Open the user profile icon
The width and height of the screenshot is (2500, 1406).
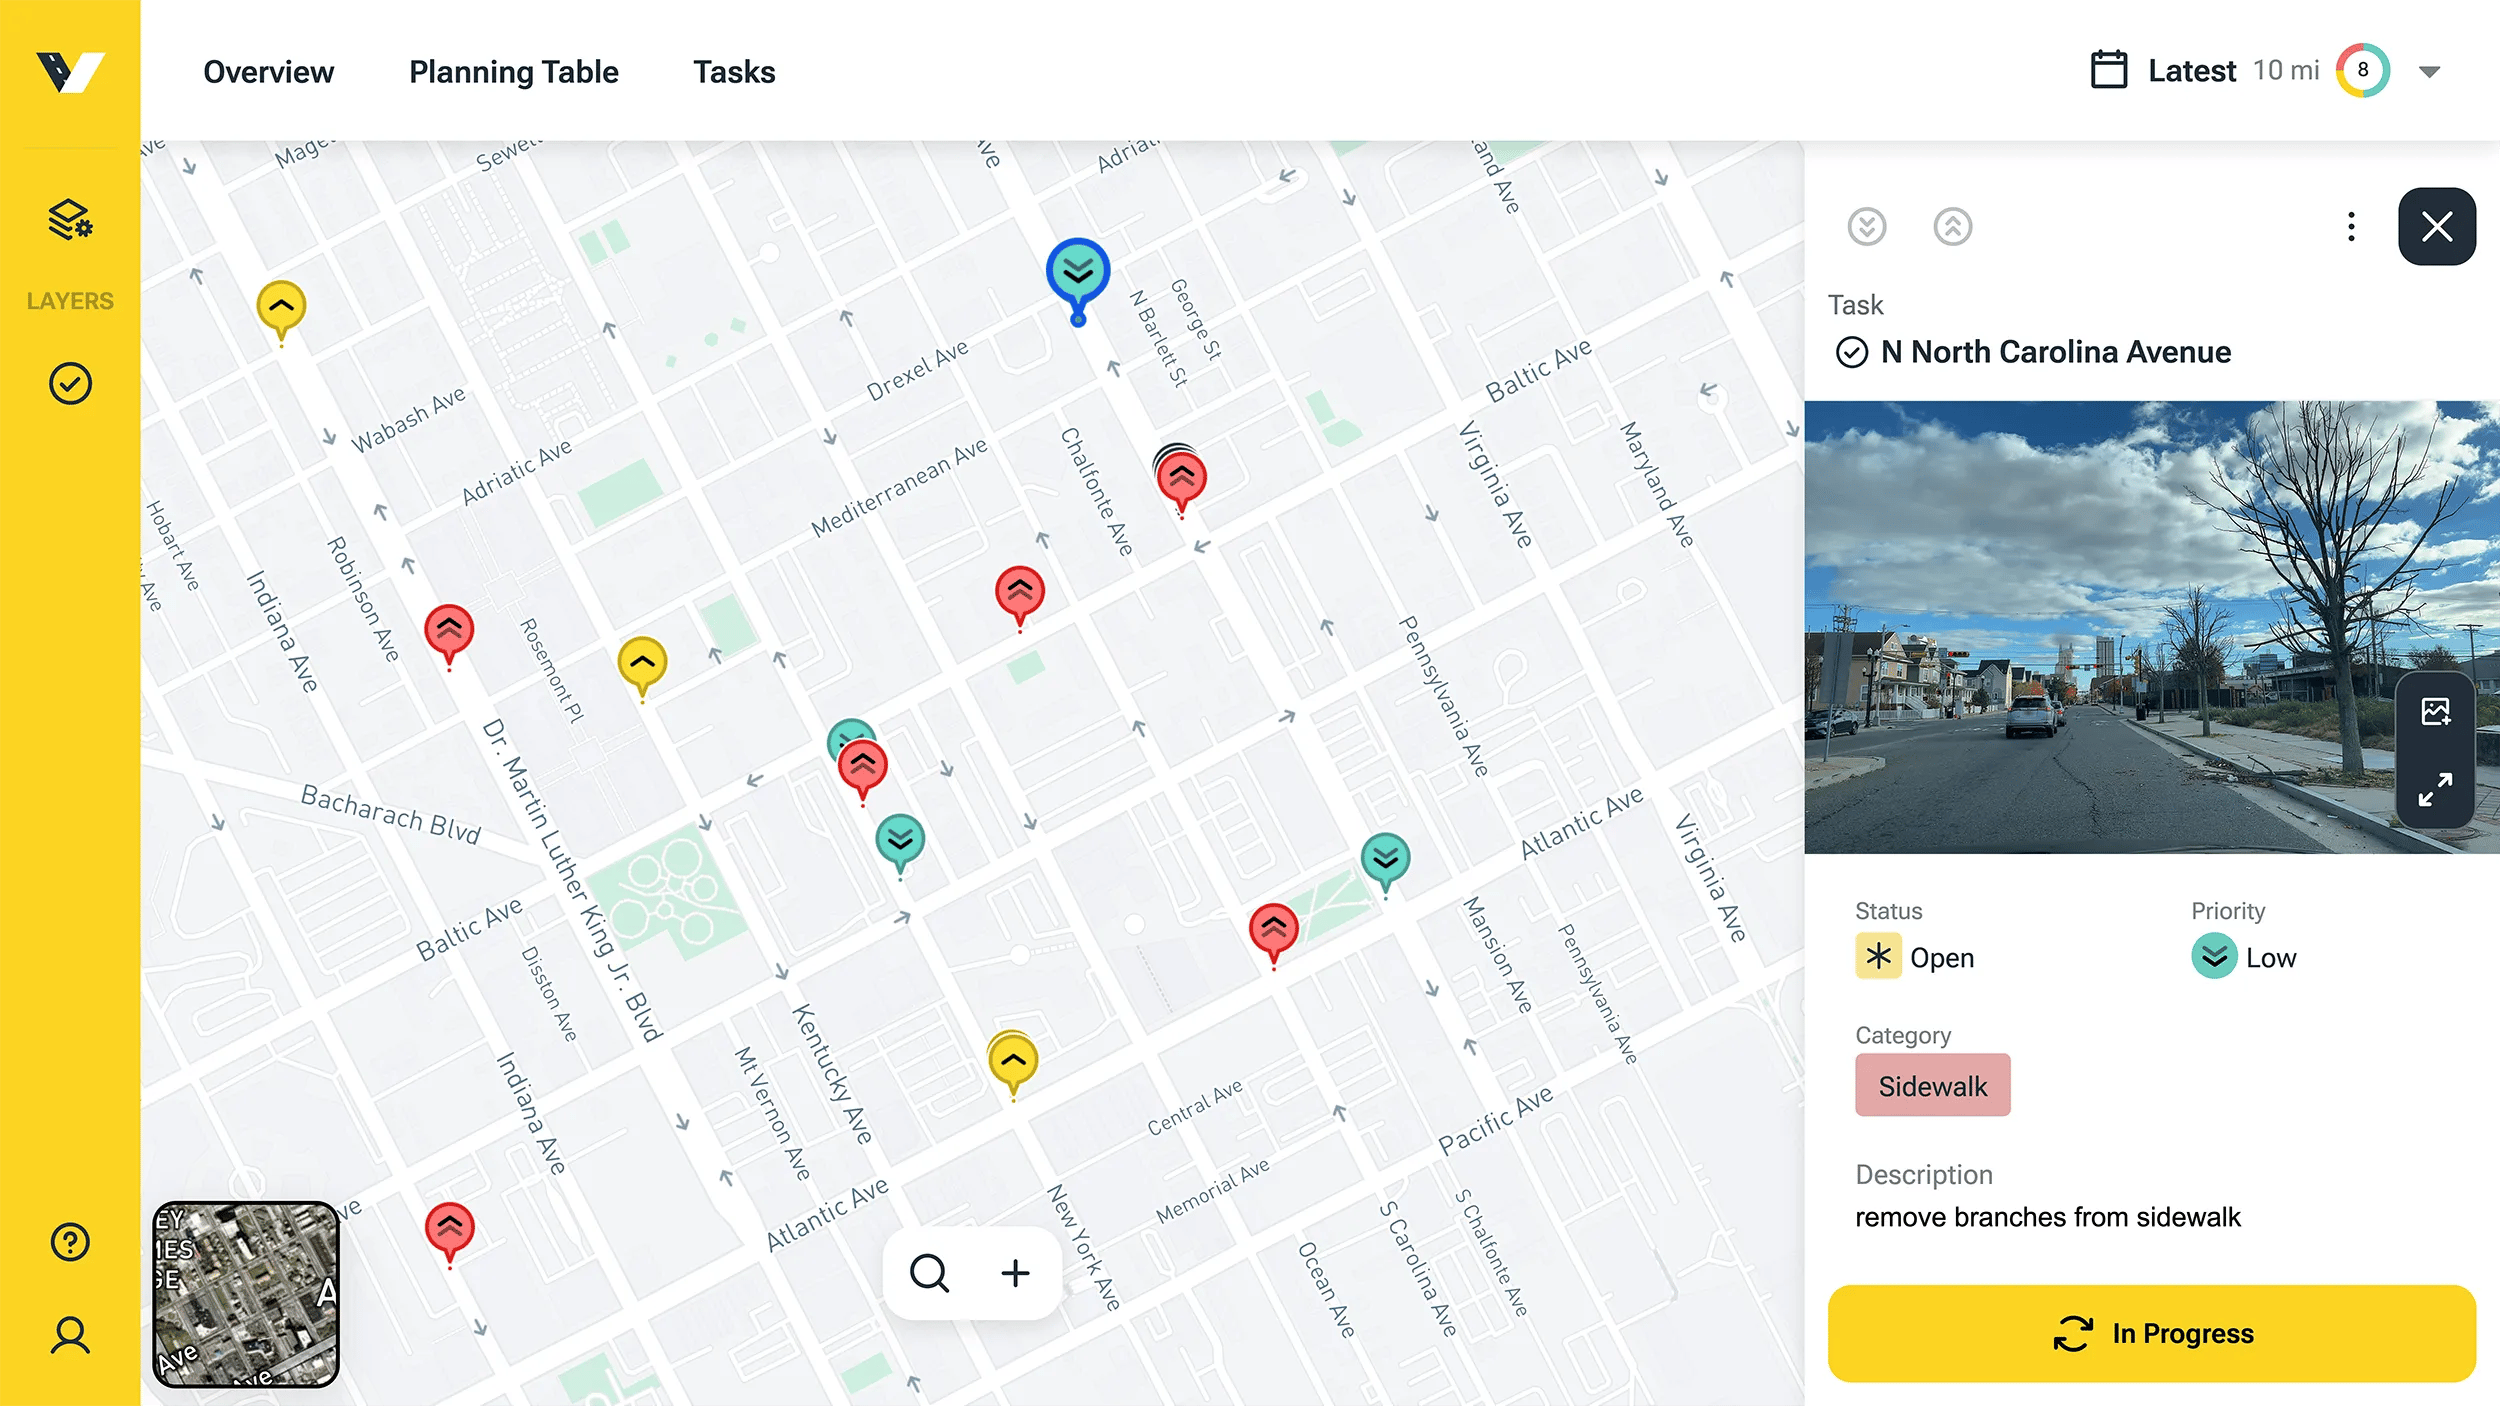(70, 1335)
